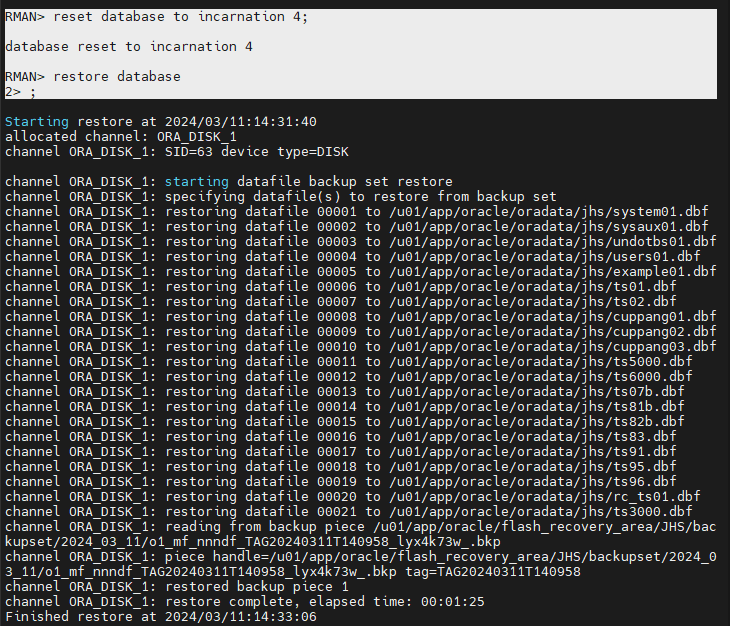
Task: Click the rc_ts01.dbf datafile 00020 line
Action: [353, 496]
